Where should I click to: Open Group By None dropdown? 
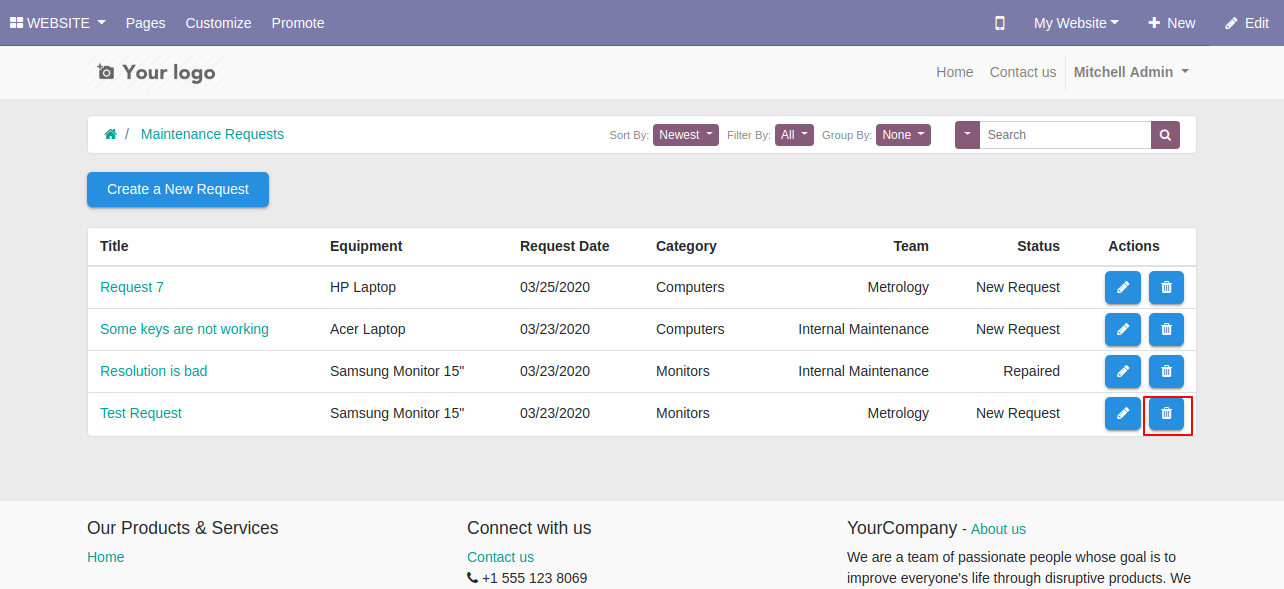pyautogui.click(x=903, y=135)
